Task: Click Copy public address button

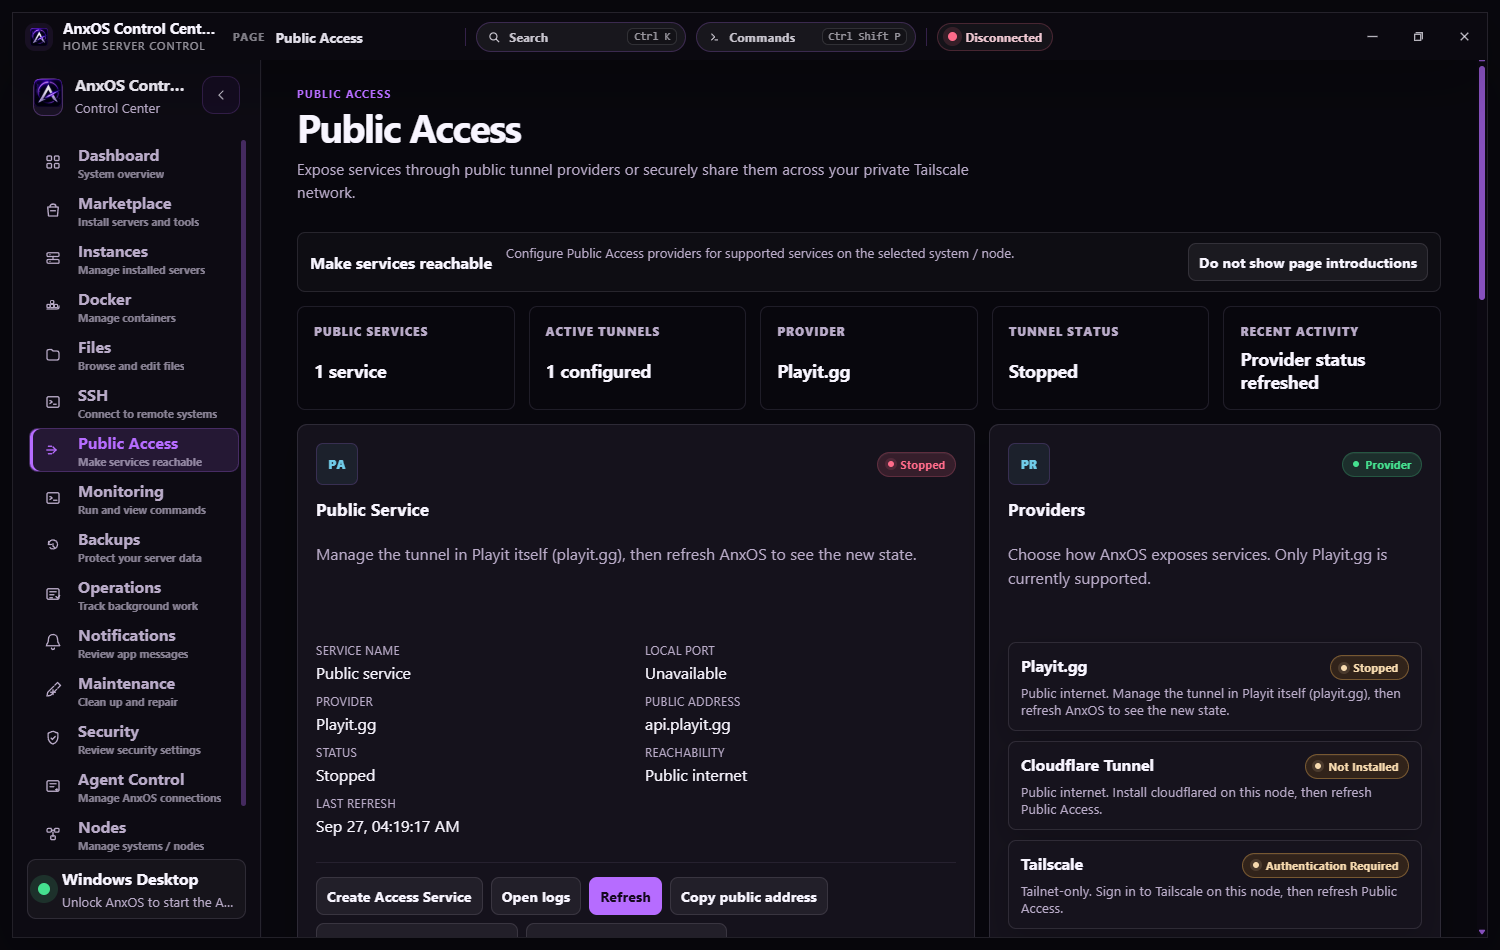Action: [749, 897]
